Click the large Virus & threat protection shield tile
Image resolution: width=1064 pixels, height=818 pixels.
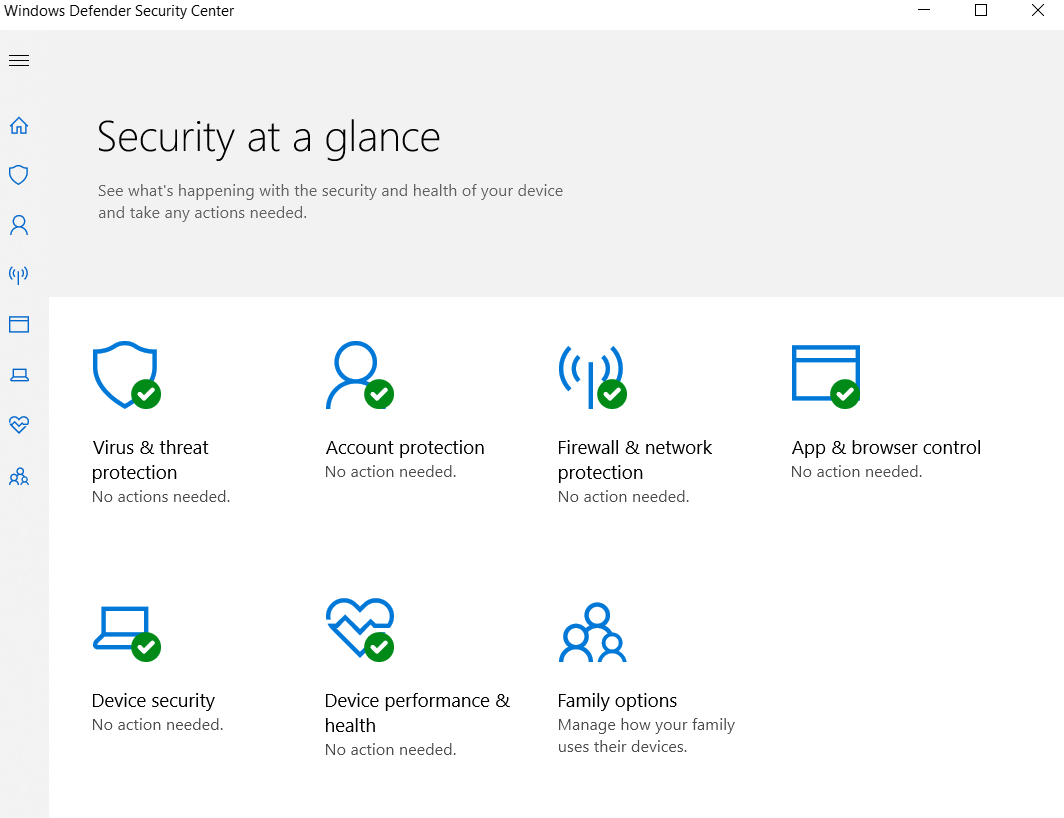click(125, 375)
